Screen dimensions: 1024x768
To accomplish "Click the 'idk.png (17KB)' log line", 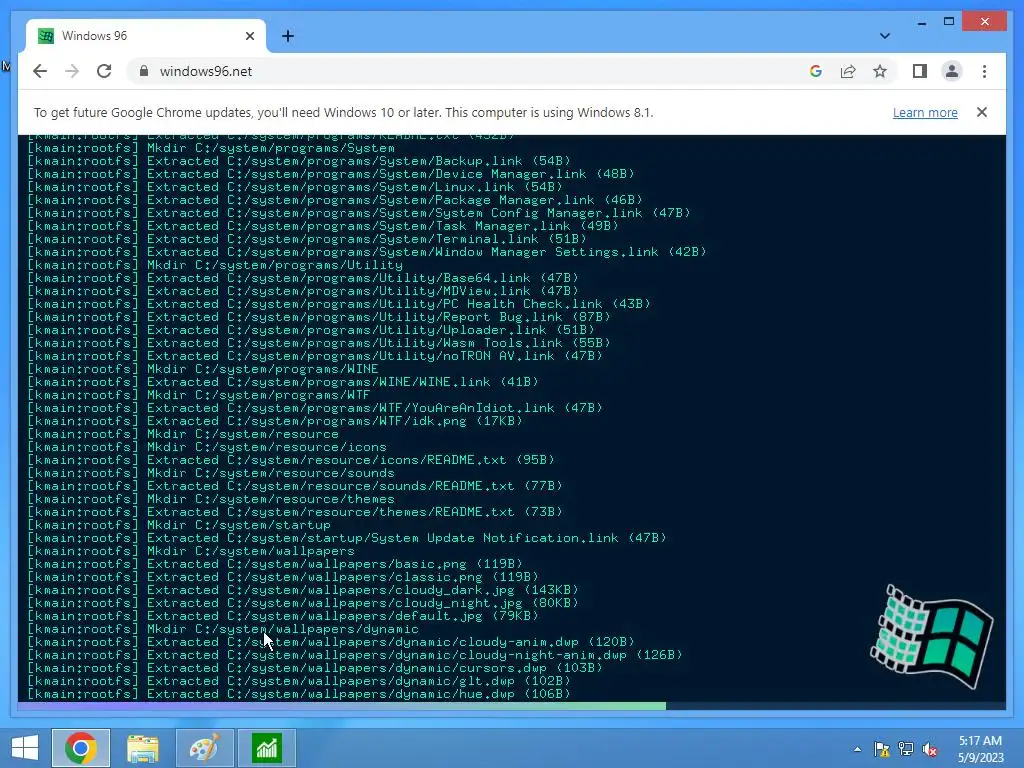I will click(275, 421).
